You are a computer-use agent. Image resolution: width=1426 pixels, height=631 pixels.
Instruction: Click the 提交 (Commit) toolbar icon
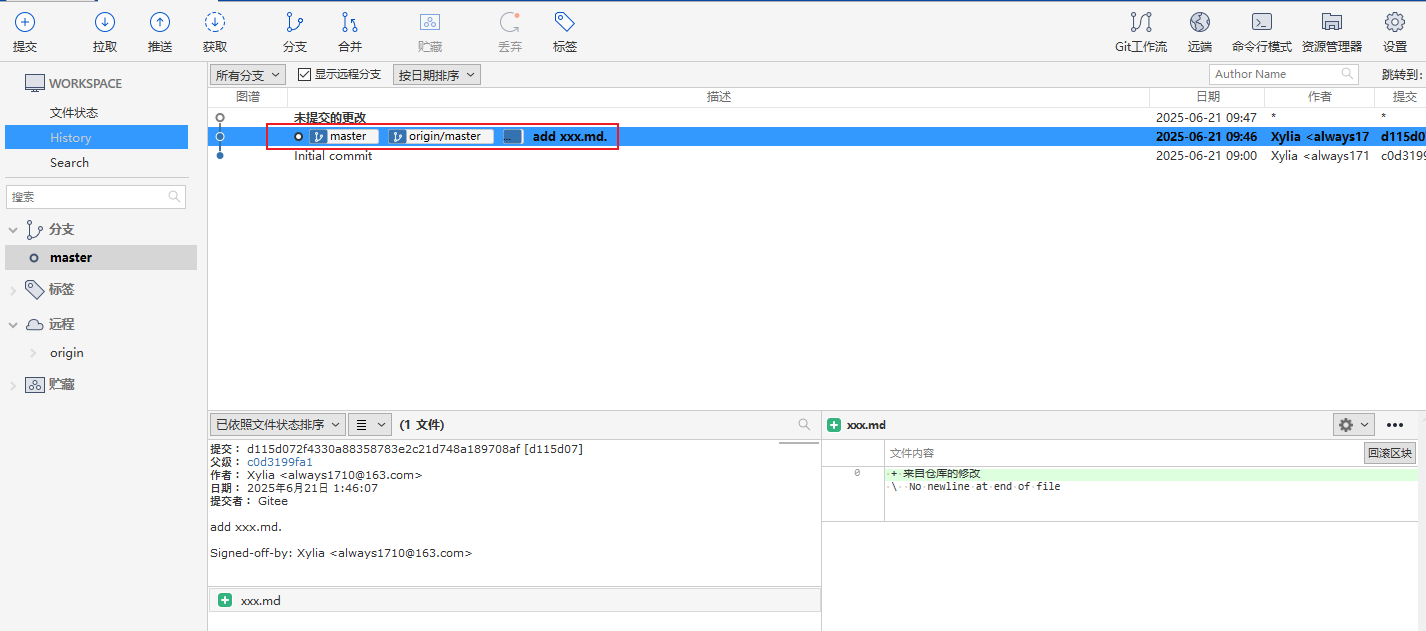tap(25, 23)
